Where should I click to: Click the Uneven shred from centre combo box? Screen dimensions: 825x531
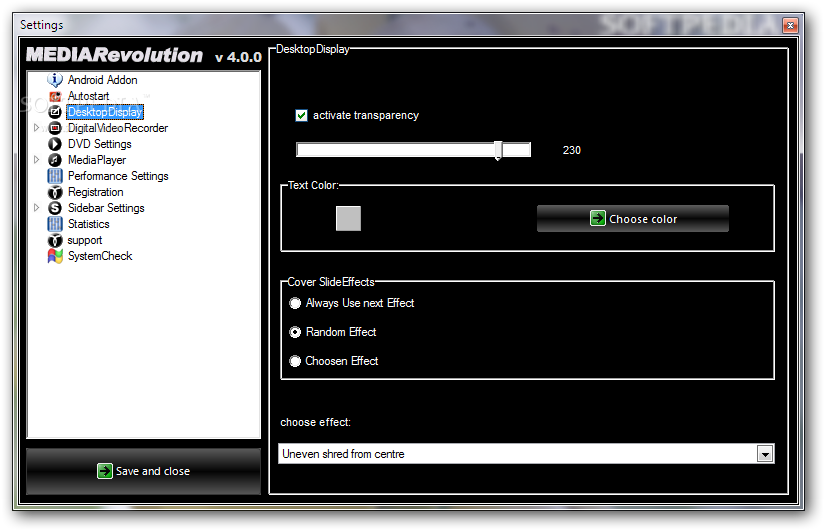tap(526, 454)
